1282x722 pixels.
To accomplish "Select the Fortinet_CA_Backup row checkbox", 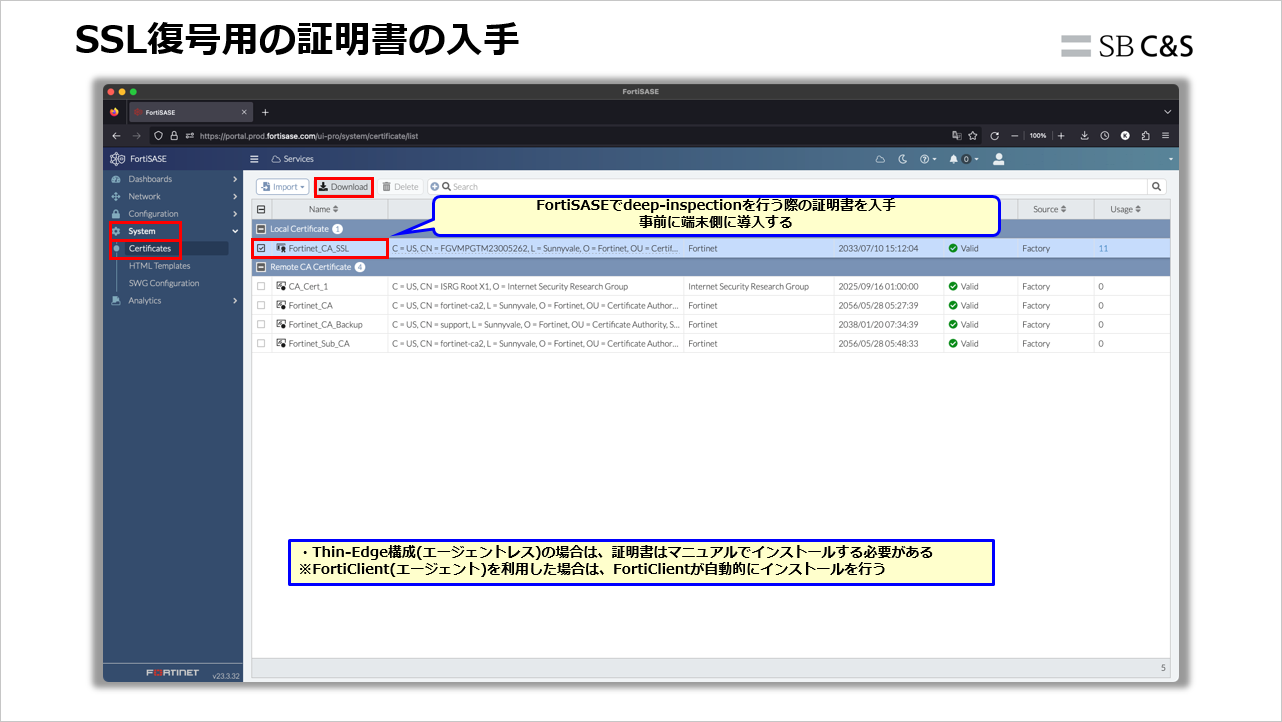I will click(260, 324).
